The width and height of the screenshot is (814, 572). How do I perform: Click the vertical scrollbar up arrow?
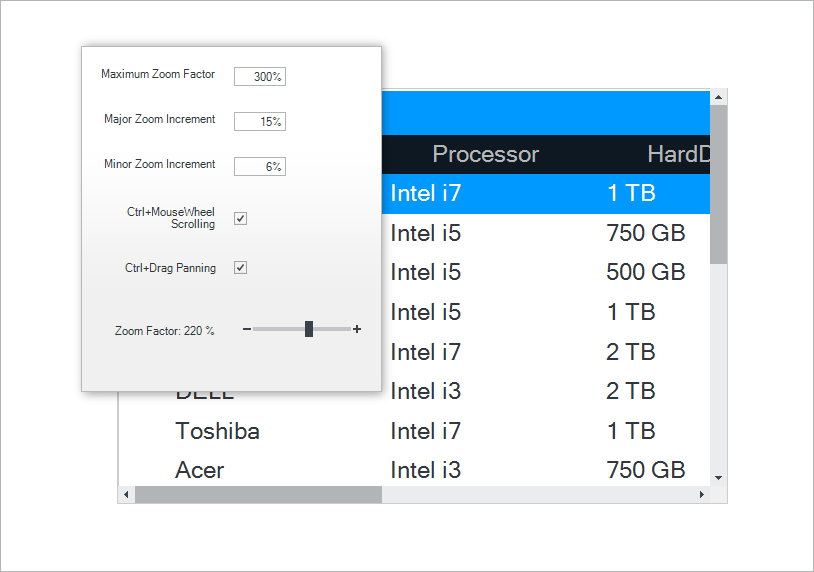tap(718, 97)
